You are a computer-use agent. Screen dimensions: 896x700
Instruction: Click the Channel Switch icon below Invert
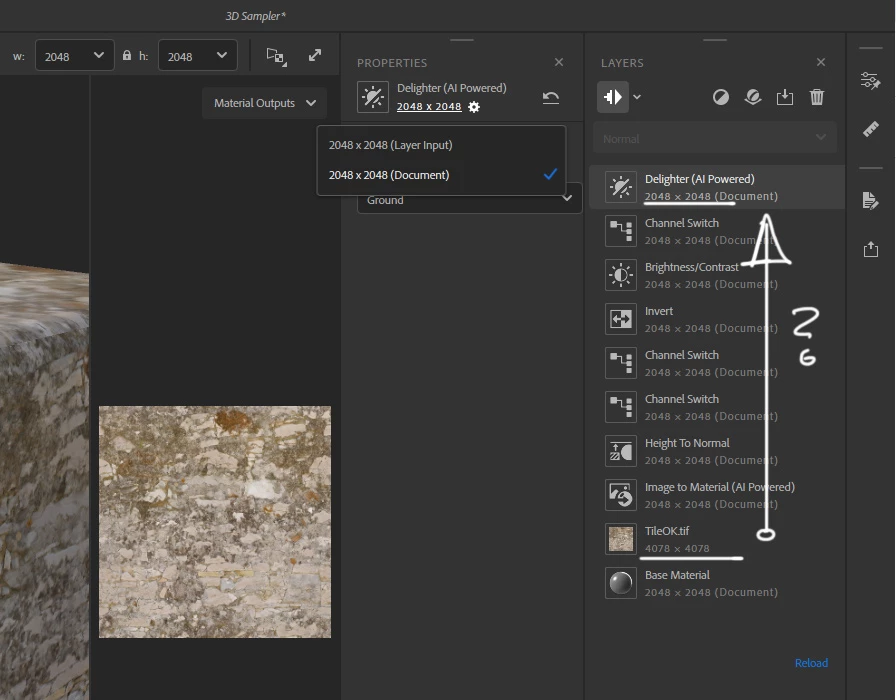(621, 363)
